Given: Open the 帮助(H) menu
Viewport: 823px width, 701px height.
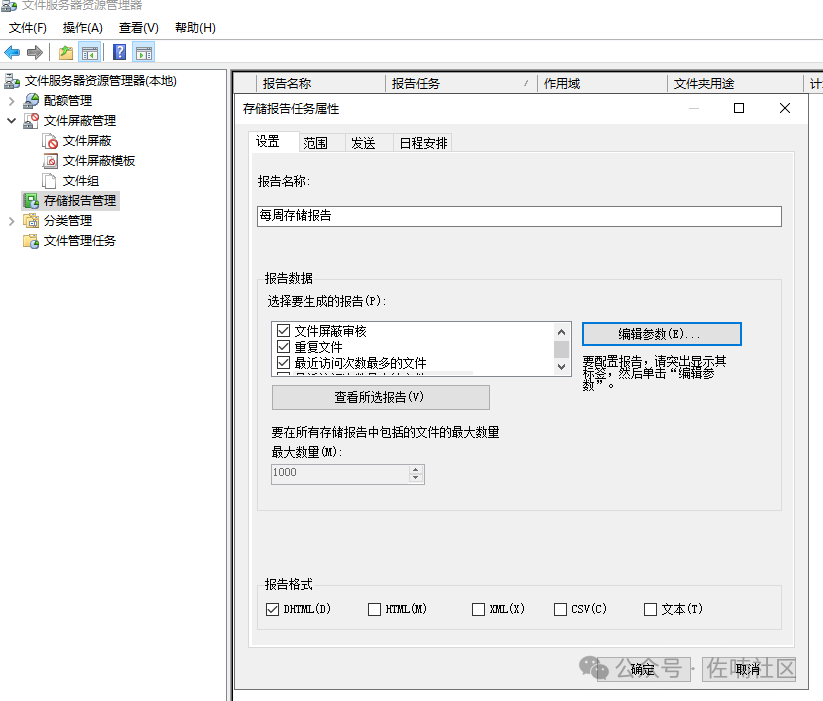Looking at the screenshot, I should (x=195, y=28).
